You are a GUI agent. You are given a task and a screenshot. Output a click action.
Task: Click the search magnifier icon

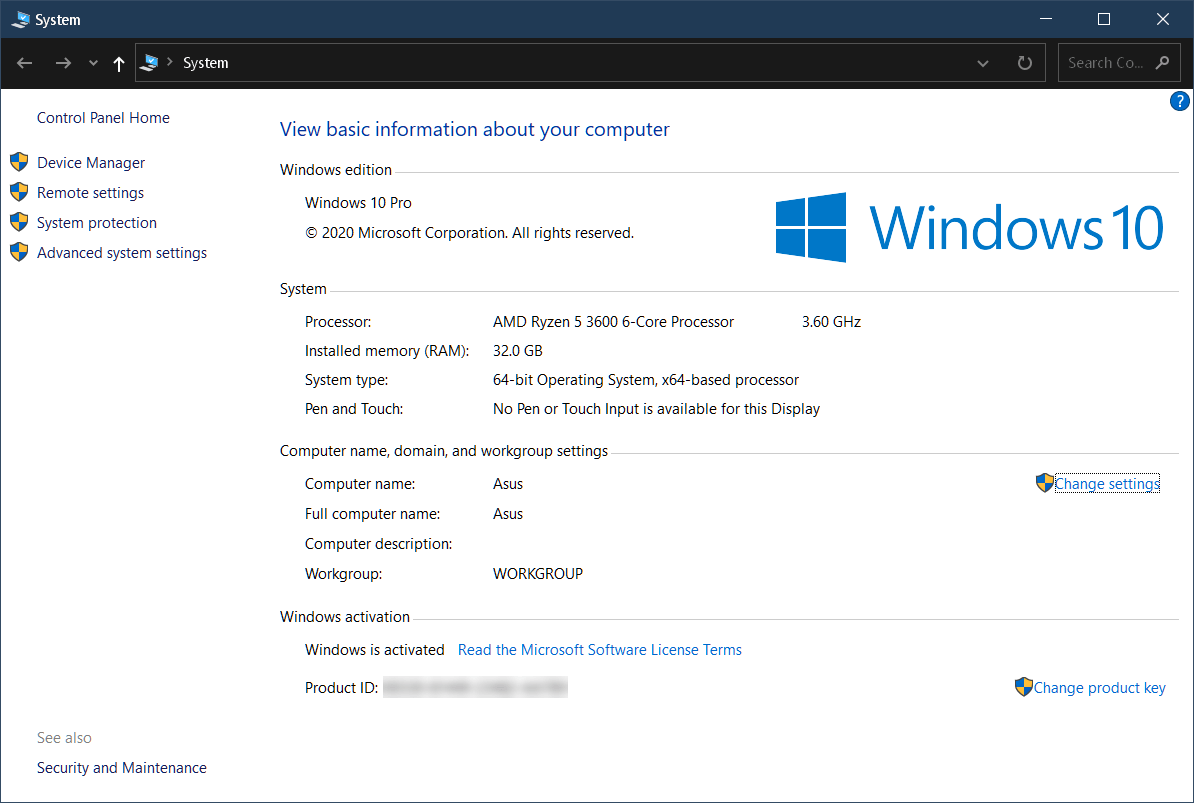pos(1162,63)
